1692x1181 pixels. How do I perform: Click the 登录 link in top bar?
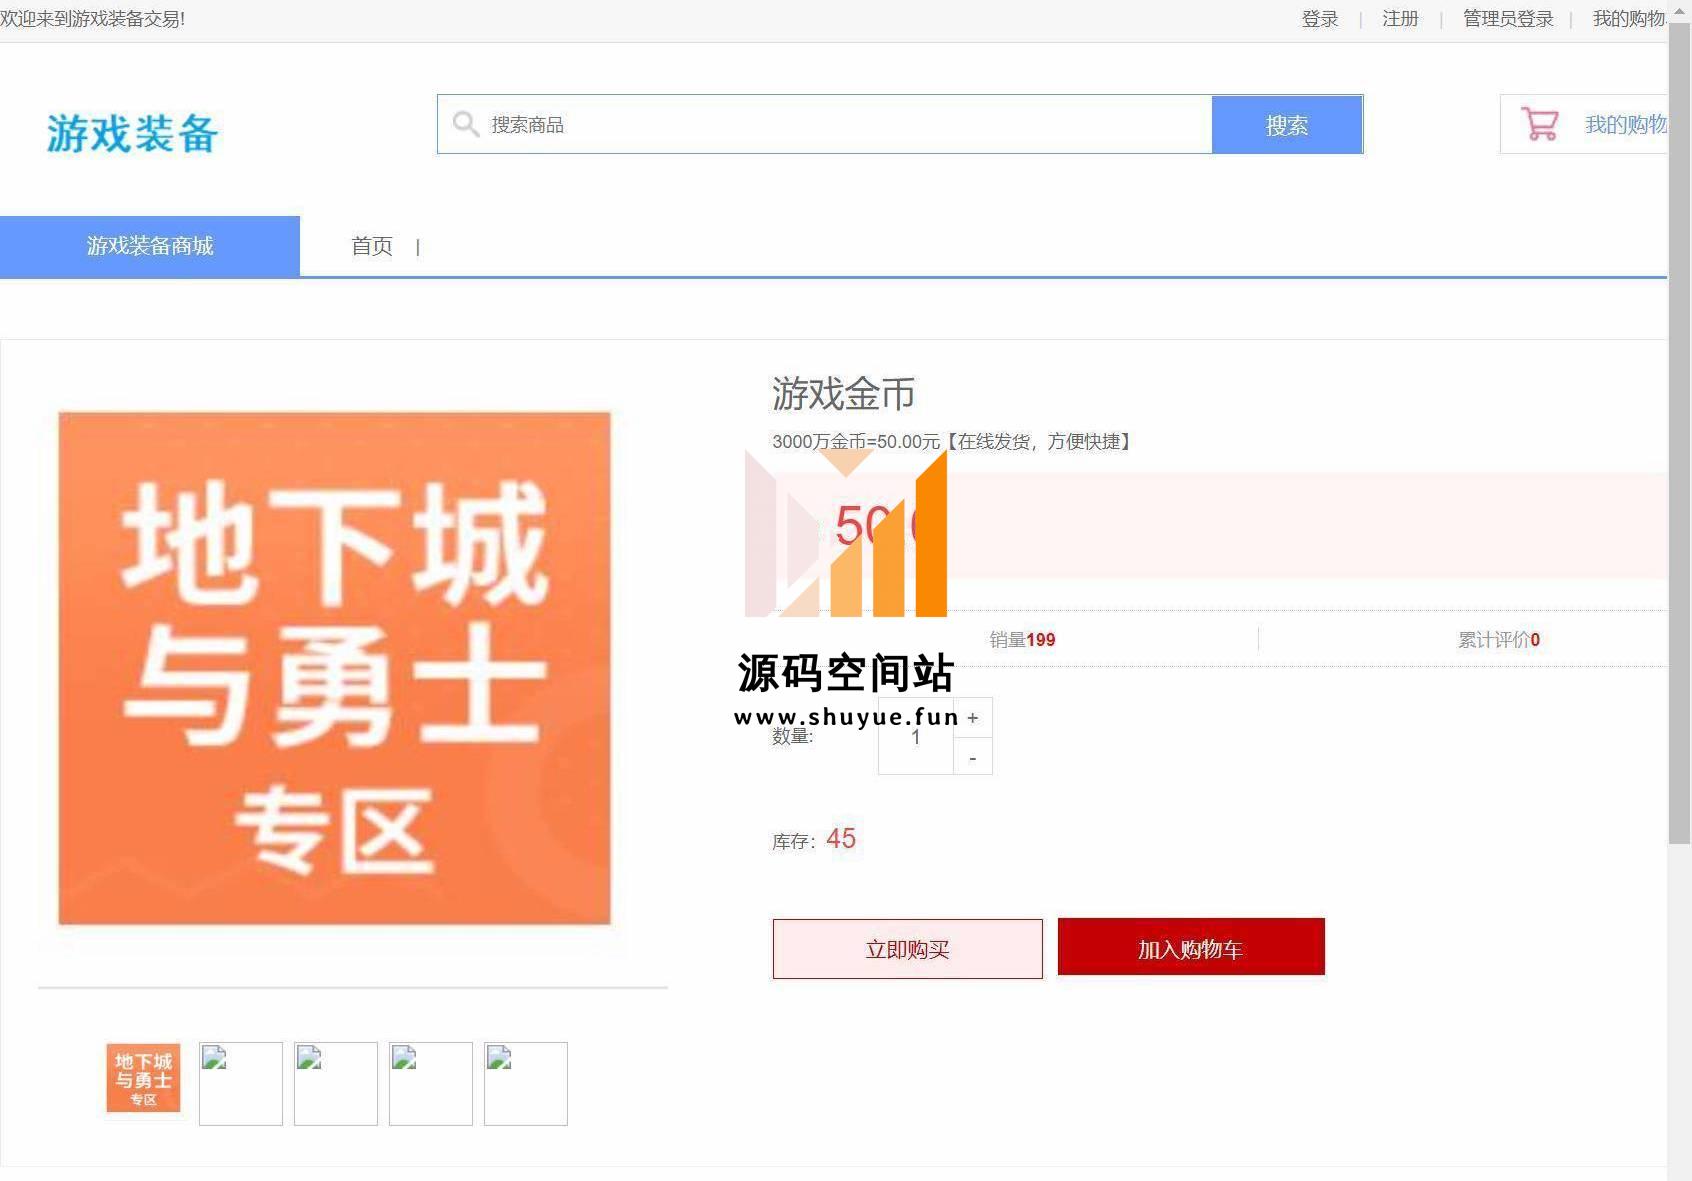pyautogui.click(x=1320, y=19)
